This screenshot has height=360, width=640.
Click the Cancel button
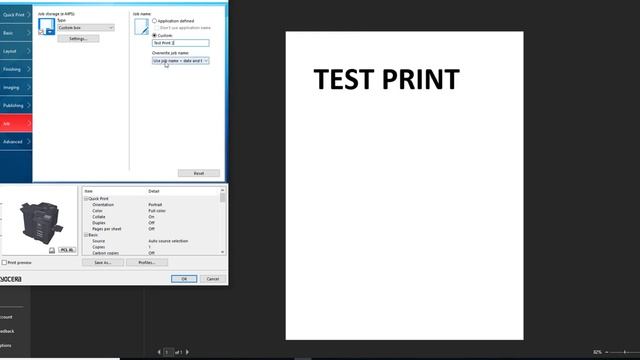213,279
